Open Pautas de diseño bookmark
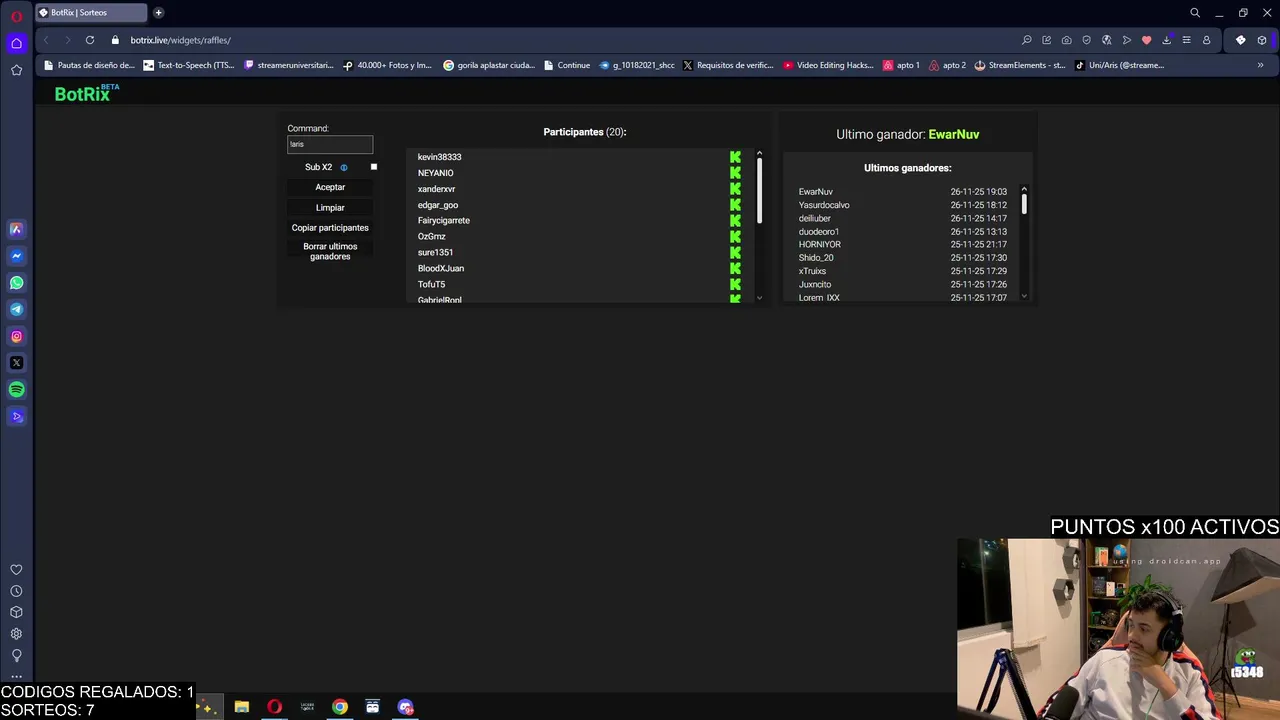 point(89,65)
